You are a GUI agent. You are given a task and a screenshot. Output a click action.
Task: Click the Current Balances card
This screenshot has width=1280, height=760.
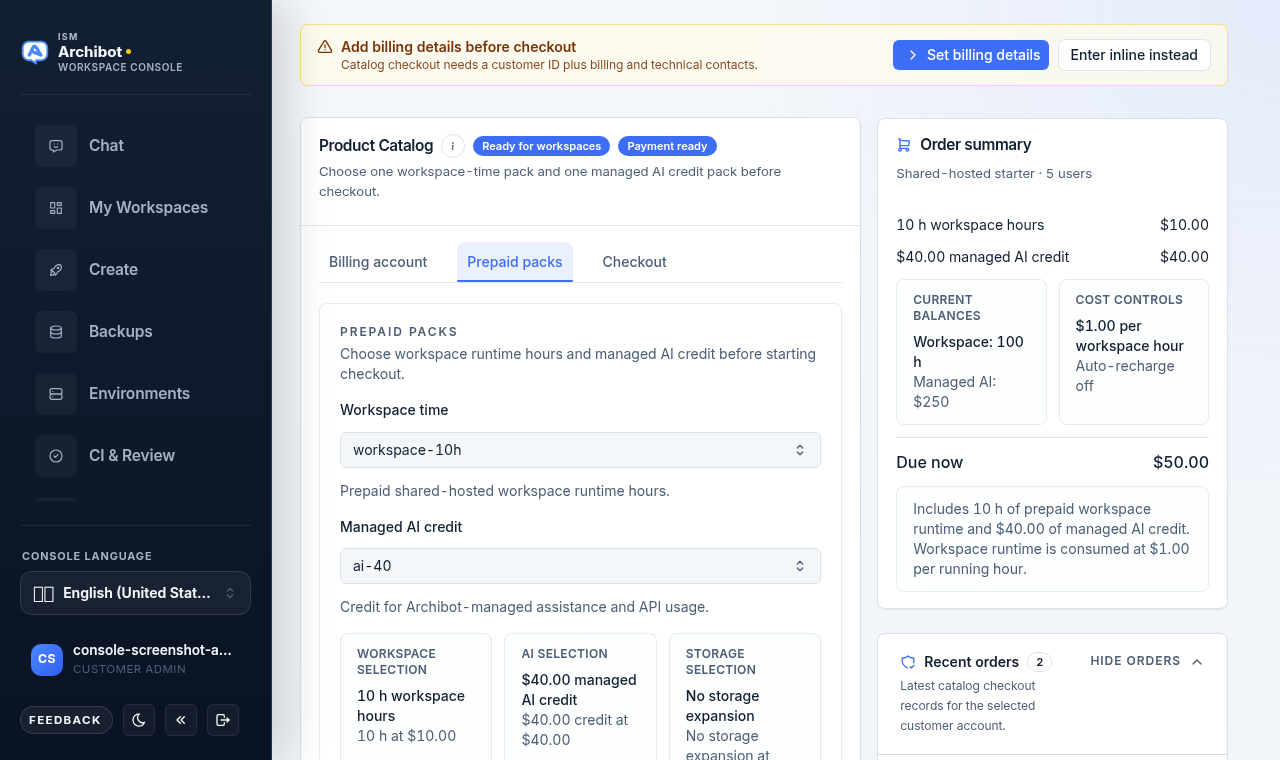click(x=971, y=352)
